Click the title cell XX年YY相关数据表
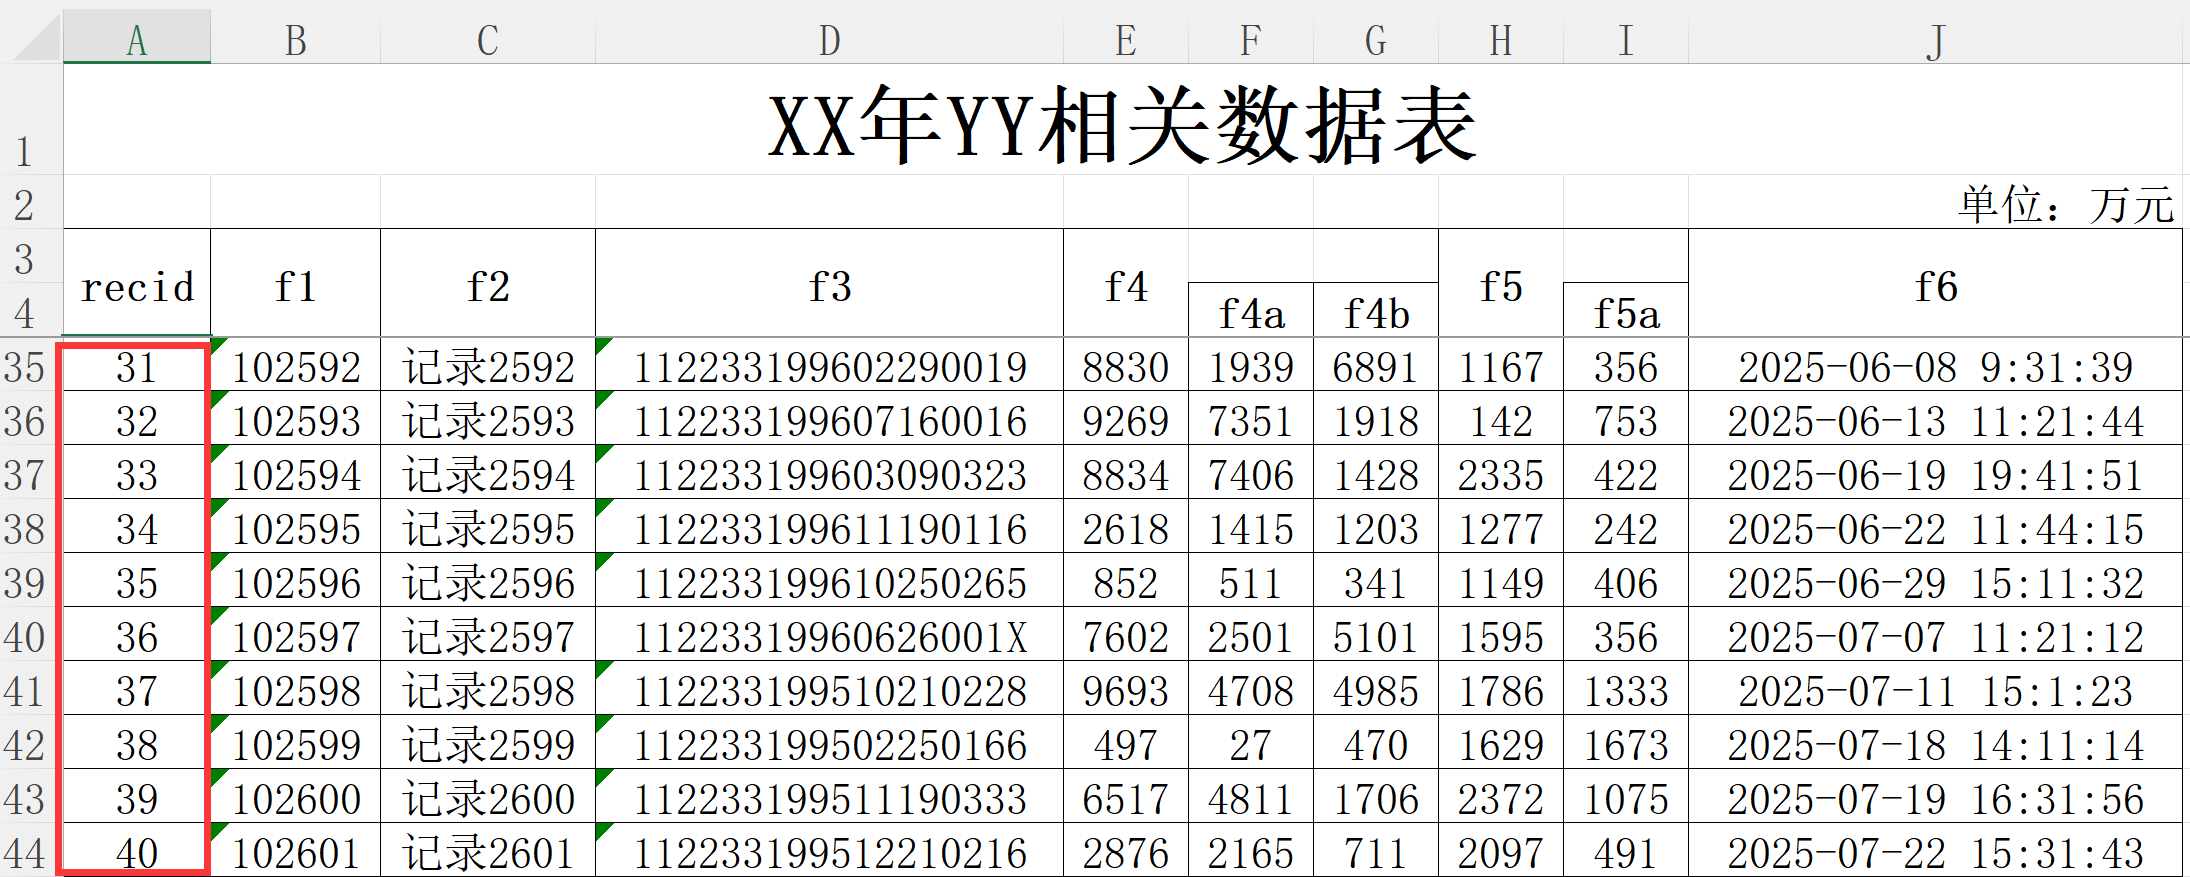This screenshot has height=877, width=2190. [x=1122, y=124]
